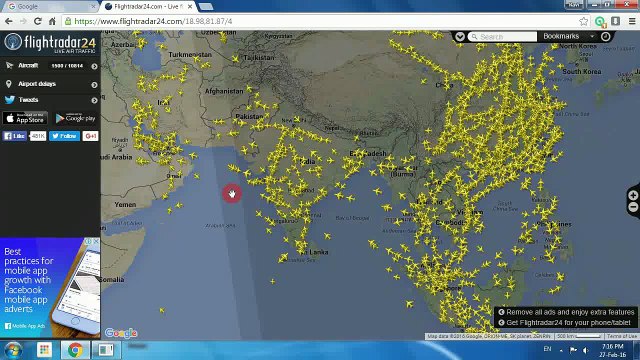Click the volume speaker tray icon
Image resolution: width=640 pixels, height=360 pixels.
coord(586,350)
